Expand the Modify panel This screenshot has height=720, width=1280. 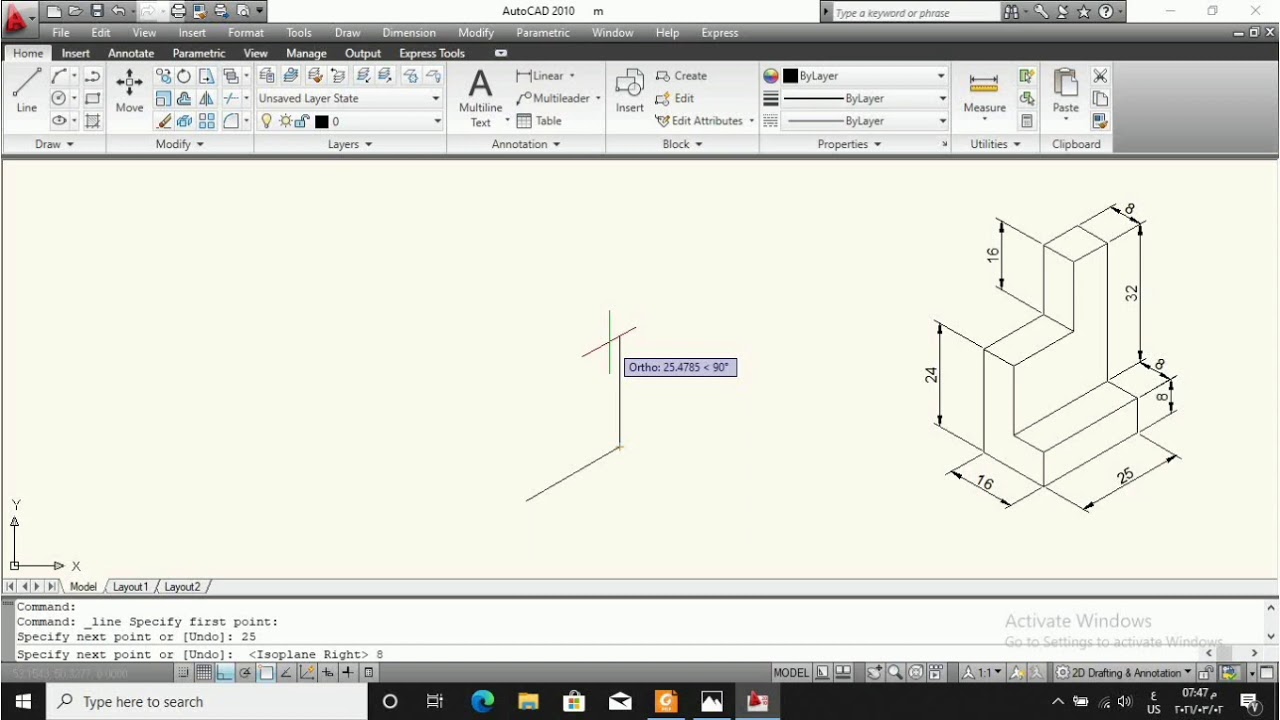click(x=180, y=144)
